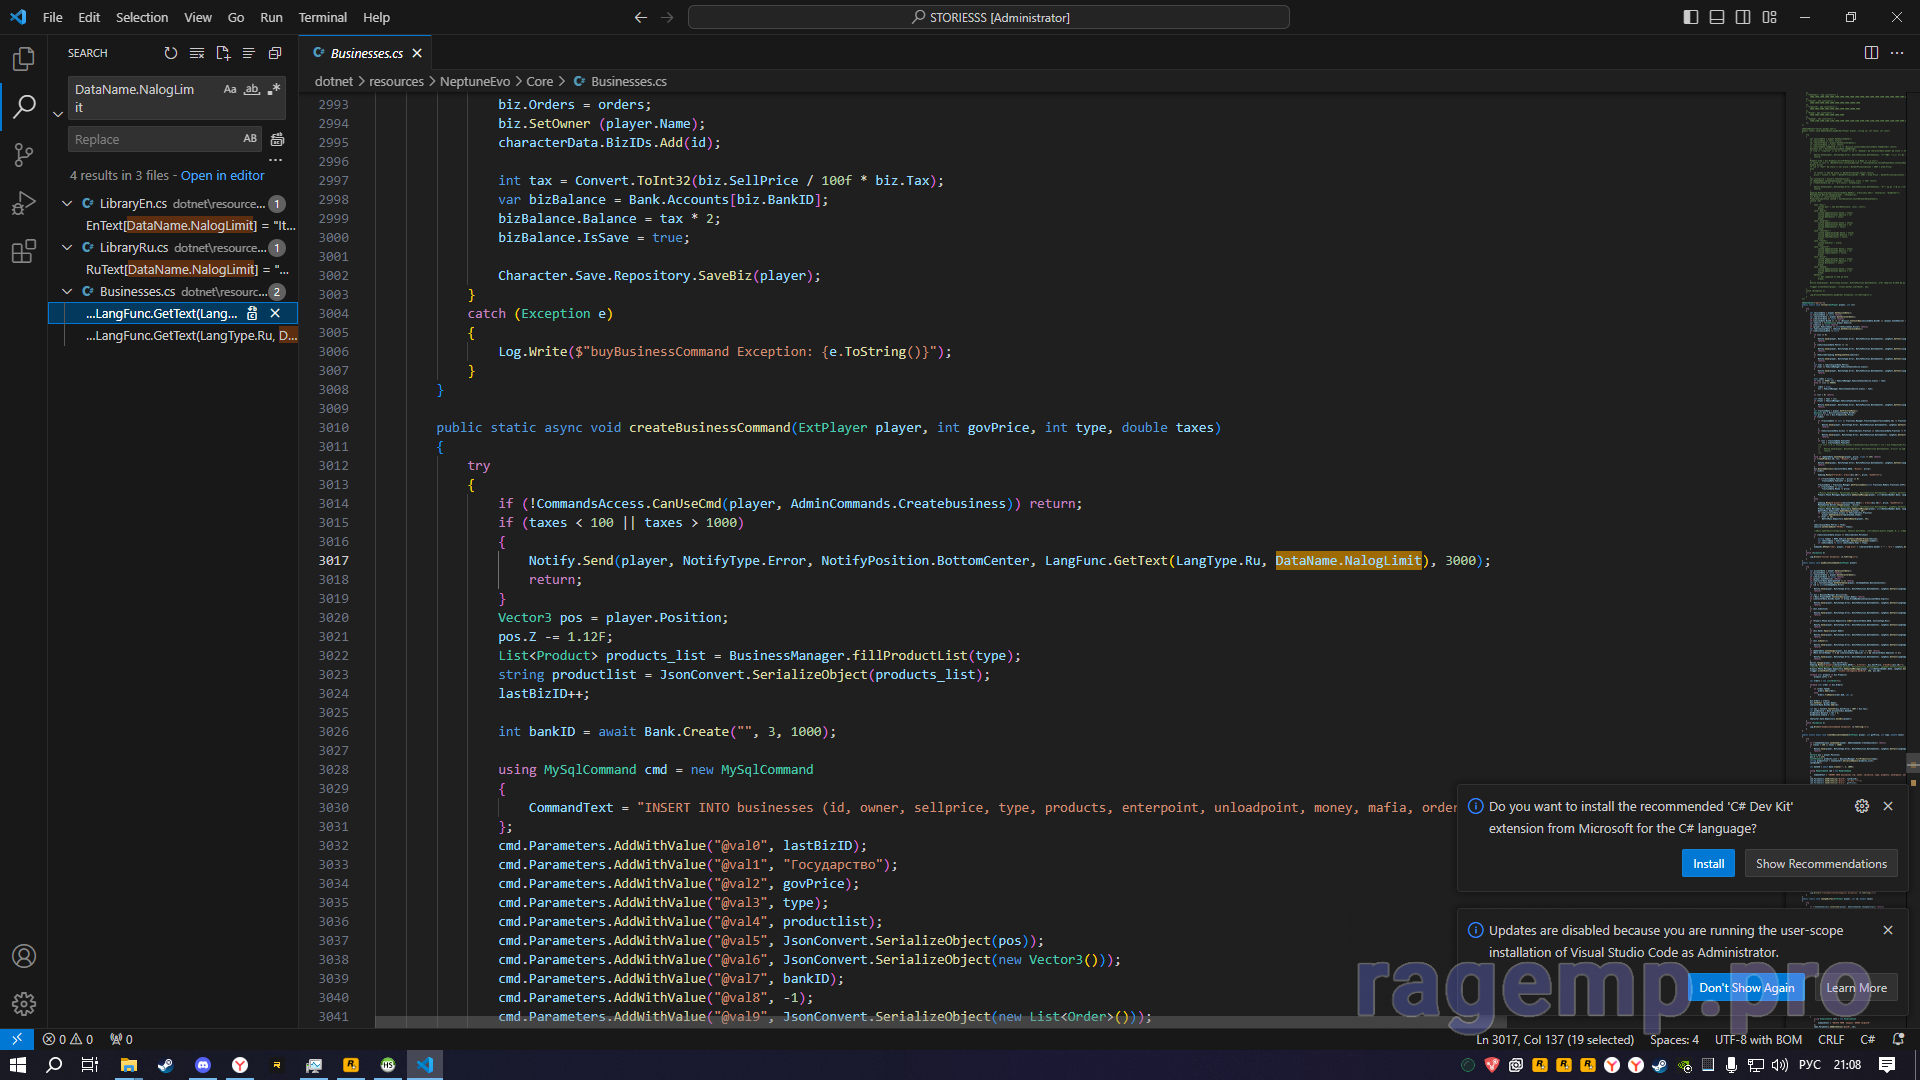The height and width of the screenshot is (1080, 1920).
Task: Open the Terminal menu
Action: pos(322,17)
